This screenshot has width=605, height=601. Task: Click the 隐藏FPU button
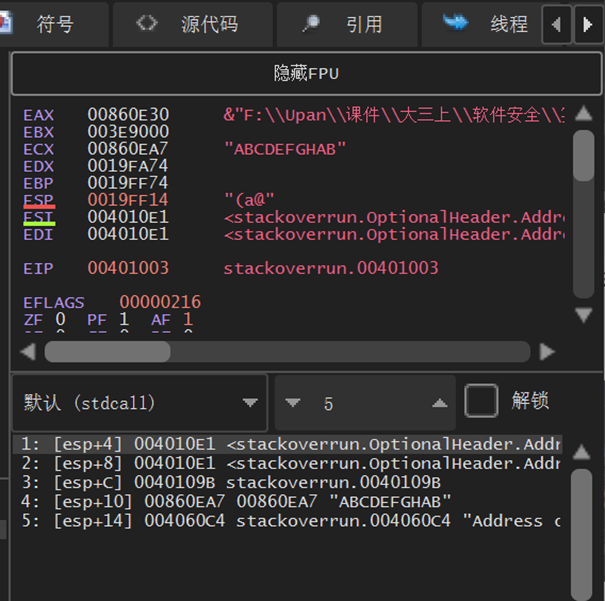306,73
